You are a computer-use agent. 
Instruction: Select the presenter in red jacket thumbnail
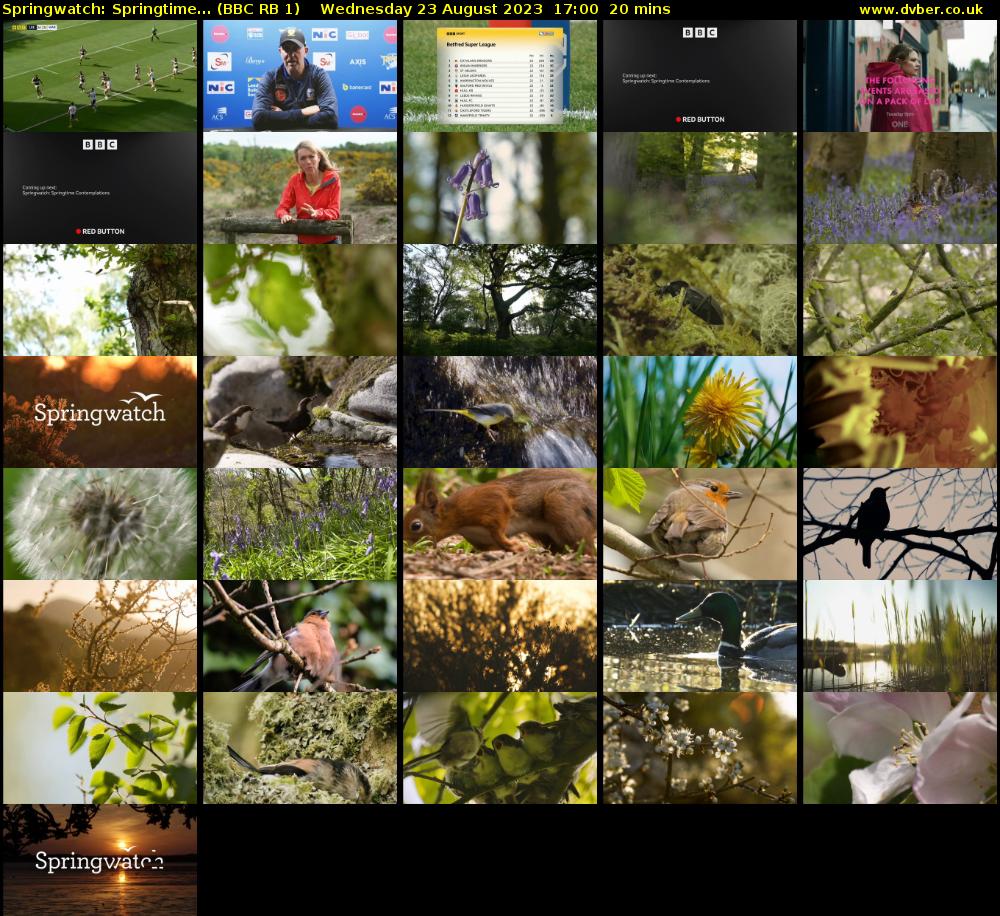[x=300, y=188]
